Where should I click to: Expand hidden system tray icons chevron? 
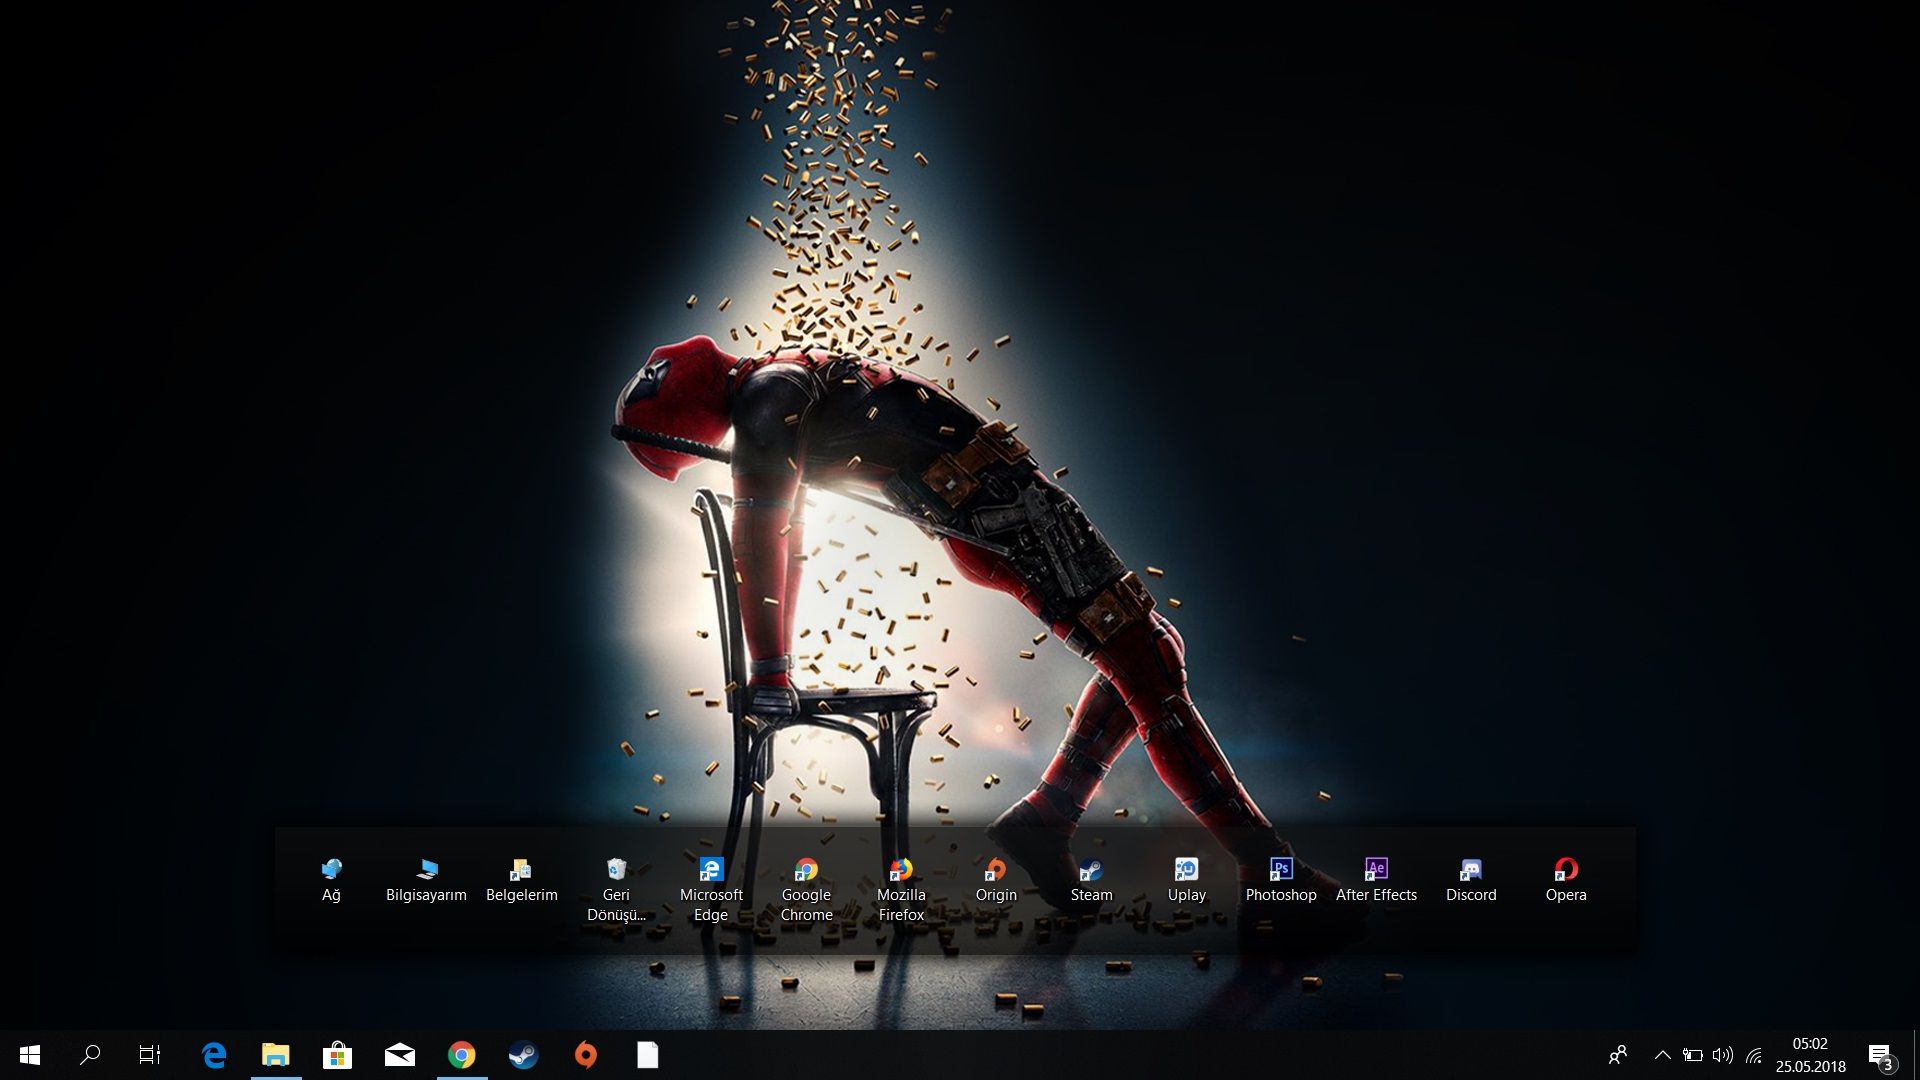tap(1662, 1055)
